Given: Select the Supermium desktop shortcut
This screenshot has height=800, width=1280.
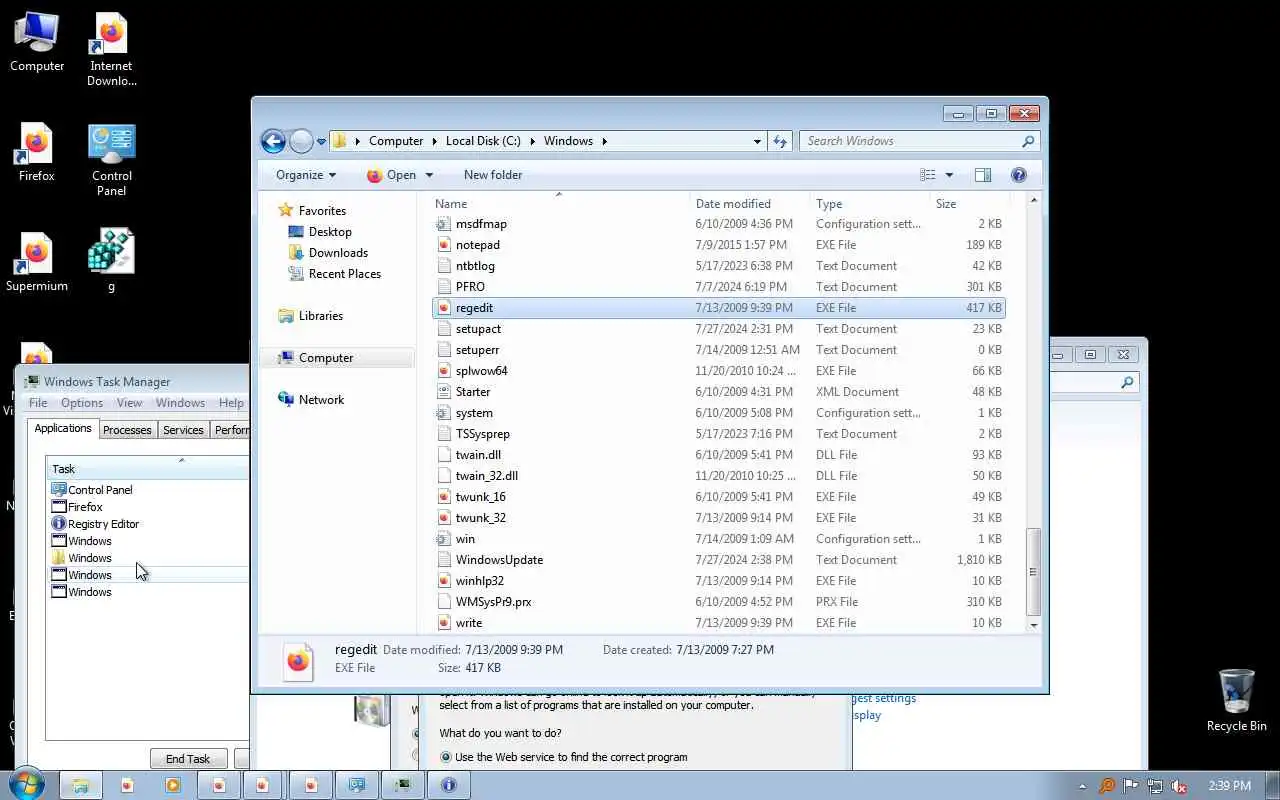Looking at the screenshot, I should point(37,263).
